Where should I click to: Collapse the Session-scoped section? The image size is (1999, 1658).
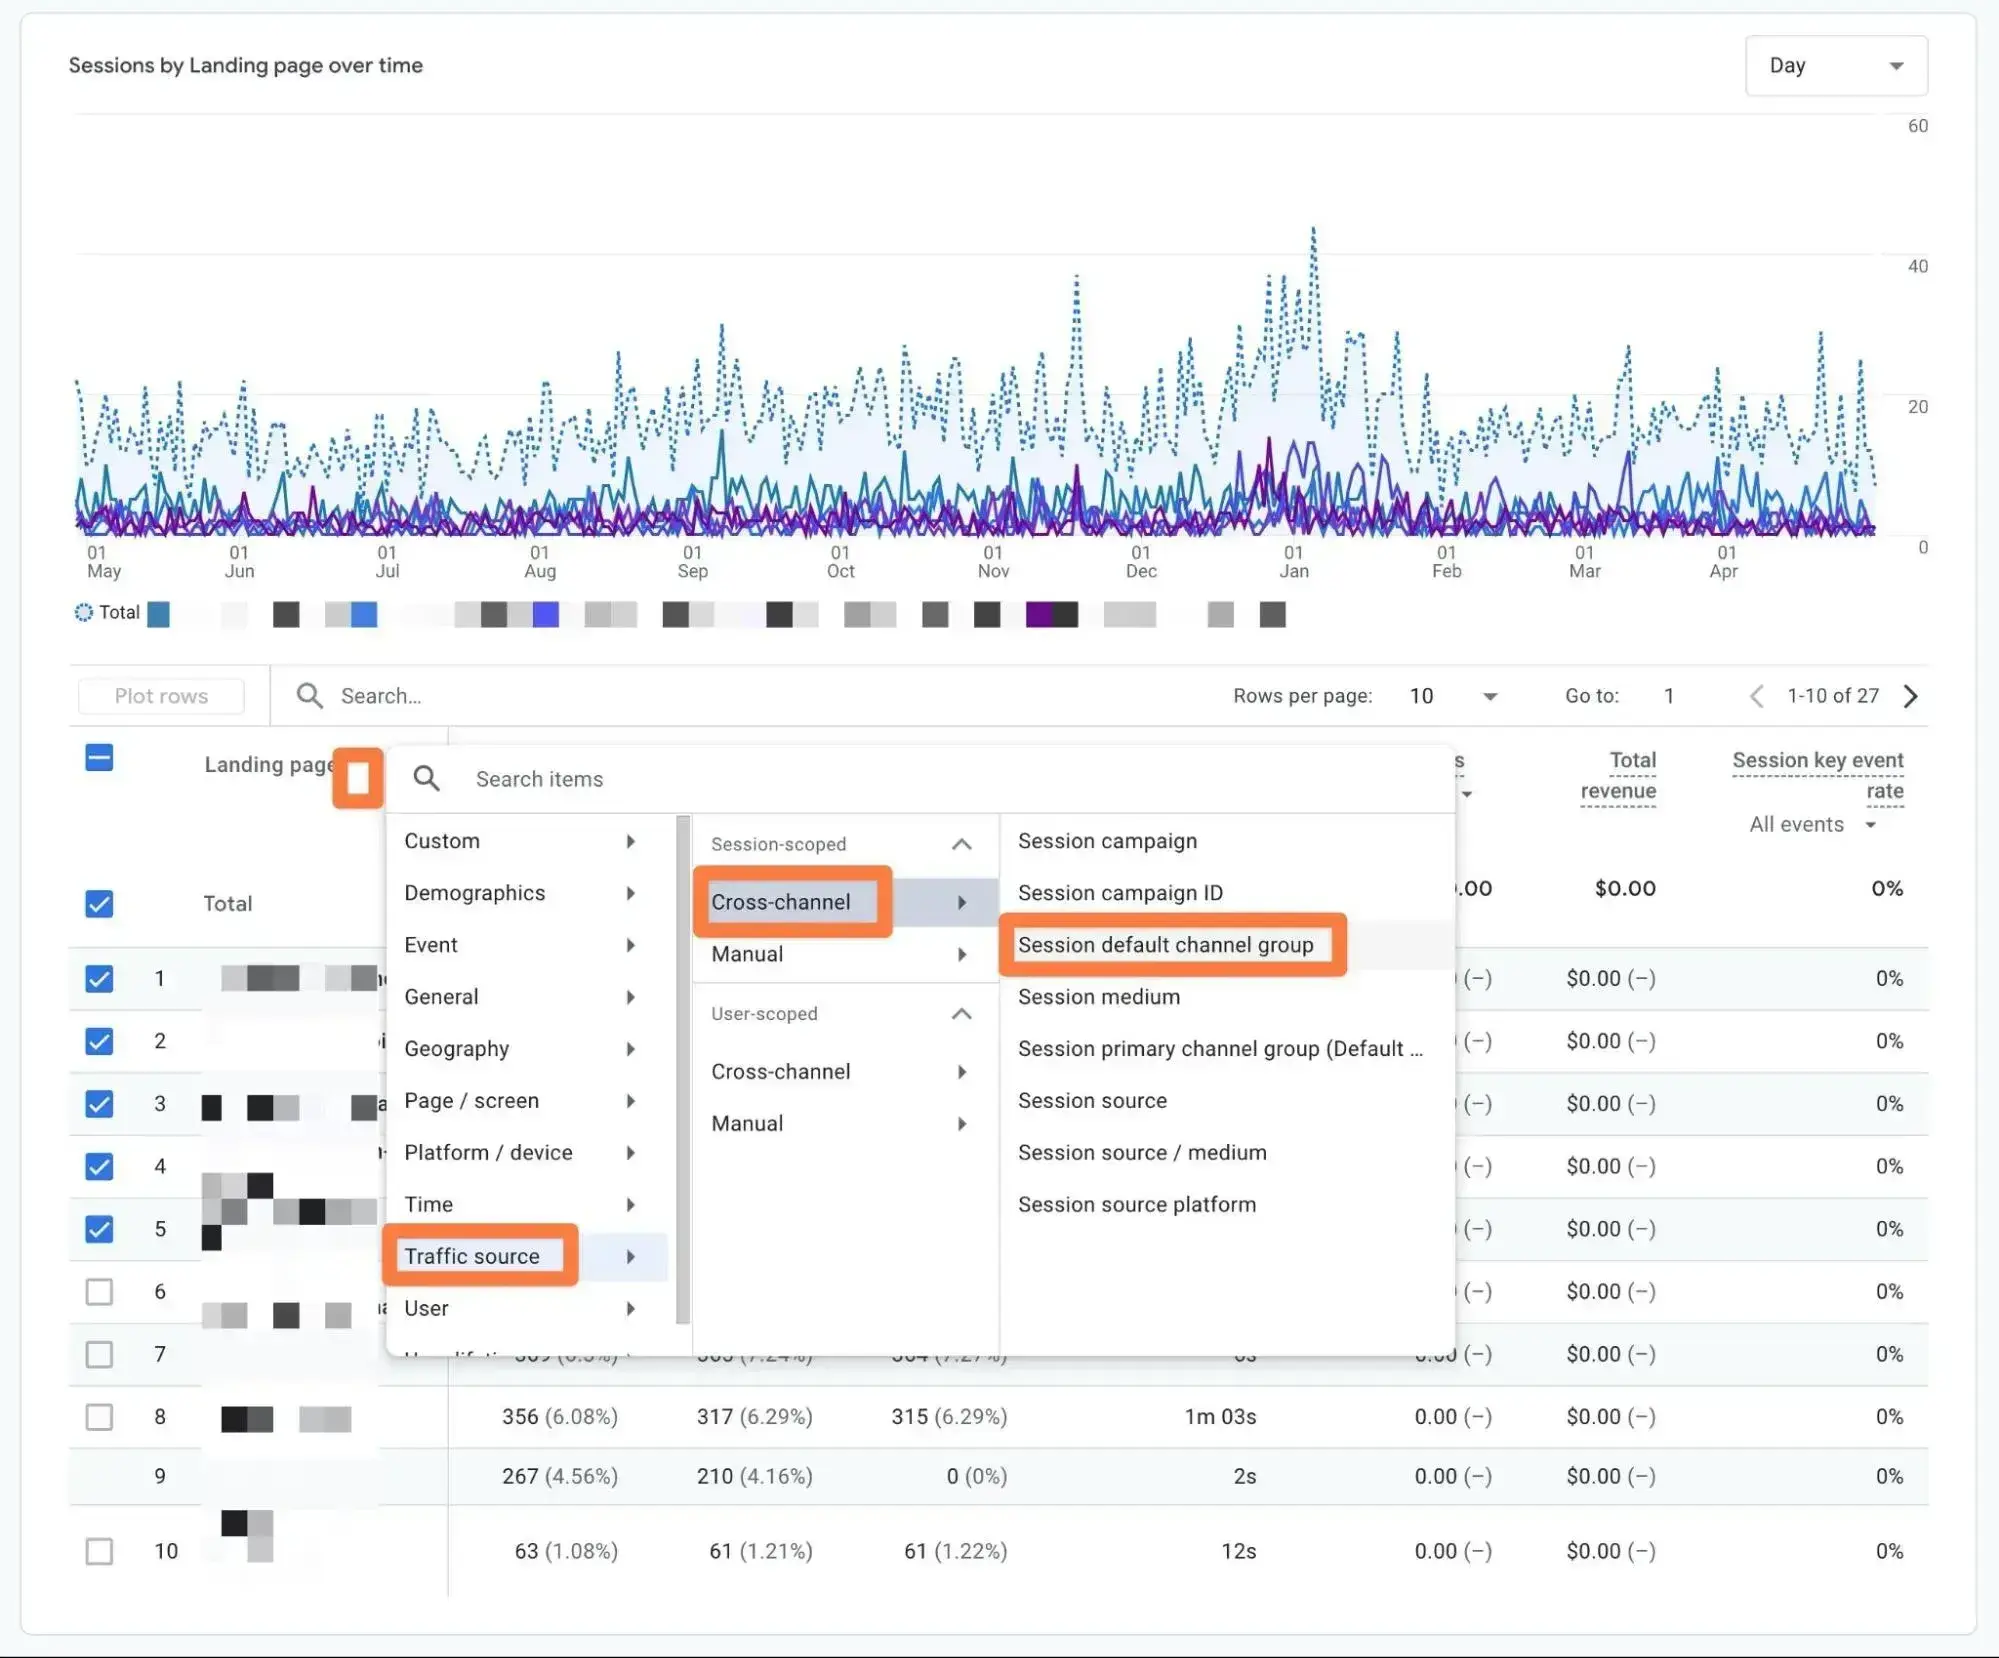click(961, 843)
